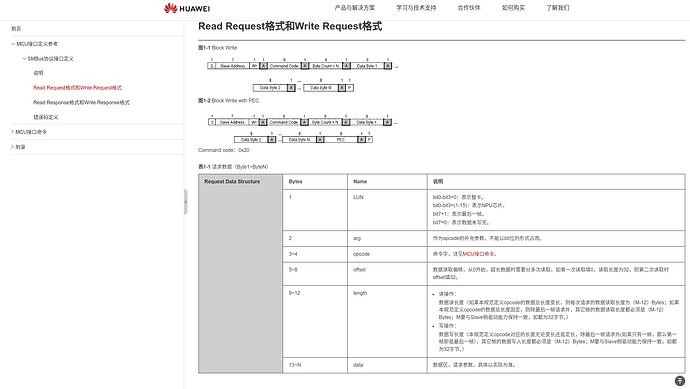
Task: Open the 了解我们 menu
Action: click(x=558, y=8)
